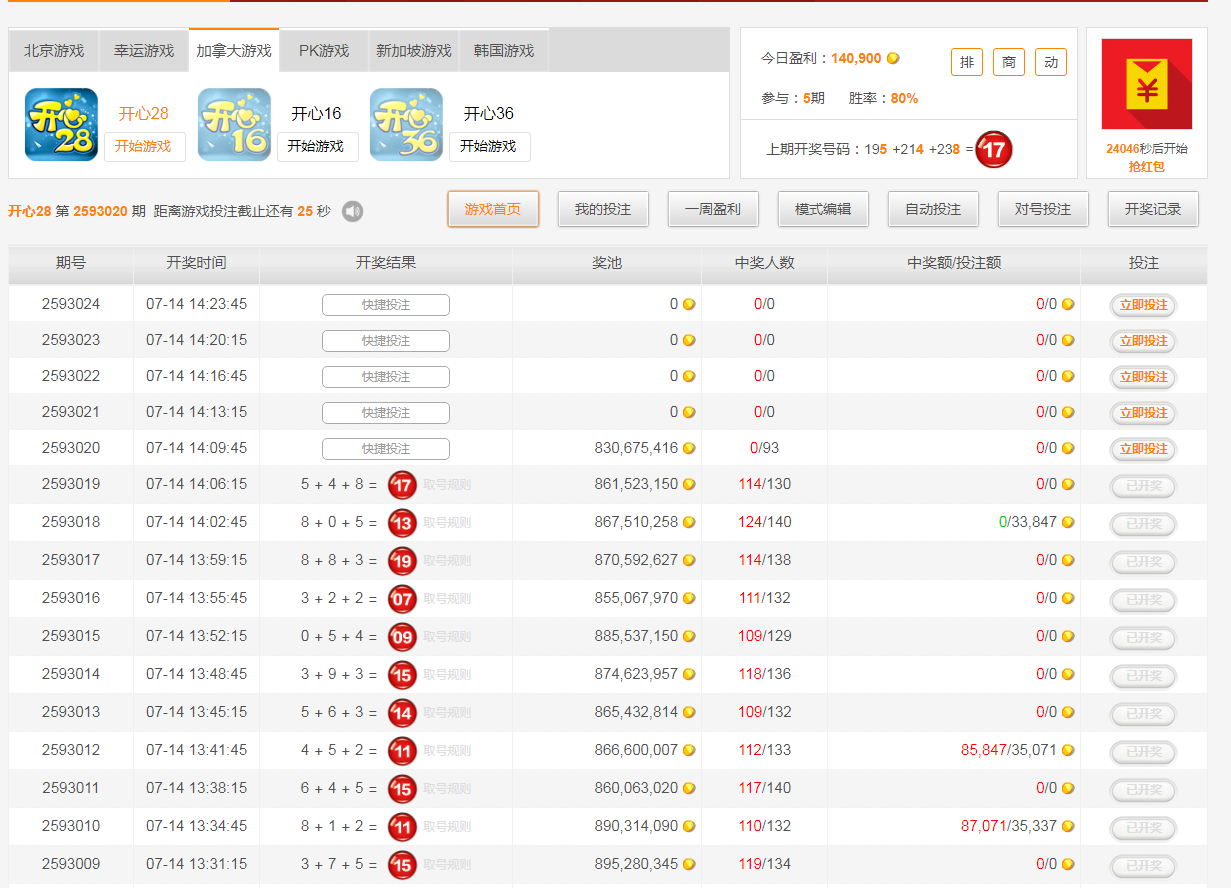Screen dimensions: 1231x888
Task: Mute the countdown sound speaker icon
Action: (x=352, y=211)
